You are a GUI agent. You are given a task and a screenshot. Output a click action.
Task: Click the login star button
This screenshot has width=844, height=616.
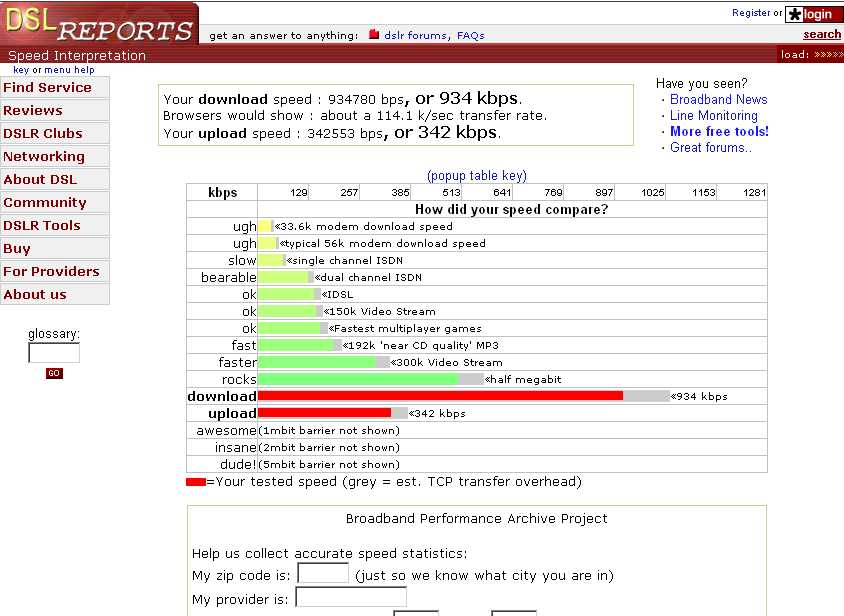(x=813, y=14)
